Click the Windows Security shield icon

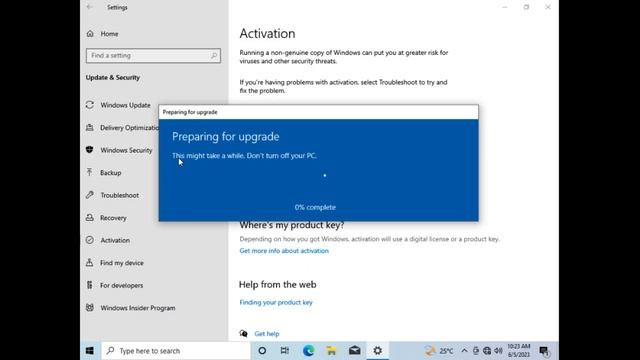[x=90, y=150]
